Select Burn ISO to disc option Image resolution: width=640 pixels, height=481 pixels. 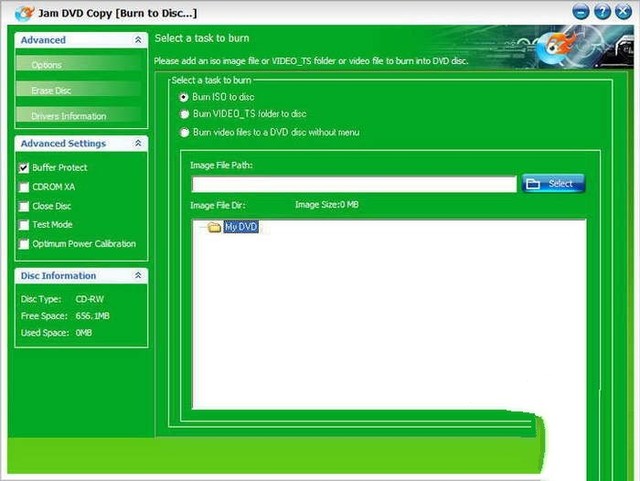[x=184, y=97]
